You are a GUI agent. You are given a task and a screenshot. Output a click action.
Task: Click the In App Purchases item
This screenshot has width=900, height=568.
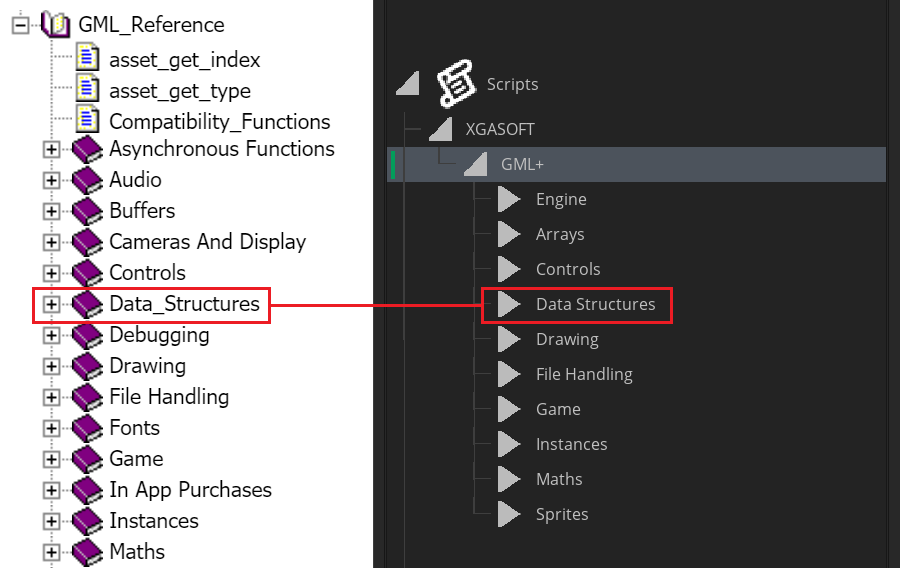[191, 490]
